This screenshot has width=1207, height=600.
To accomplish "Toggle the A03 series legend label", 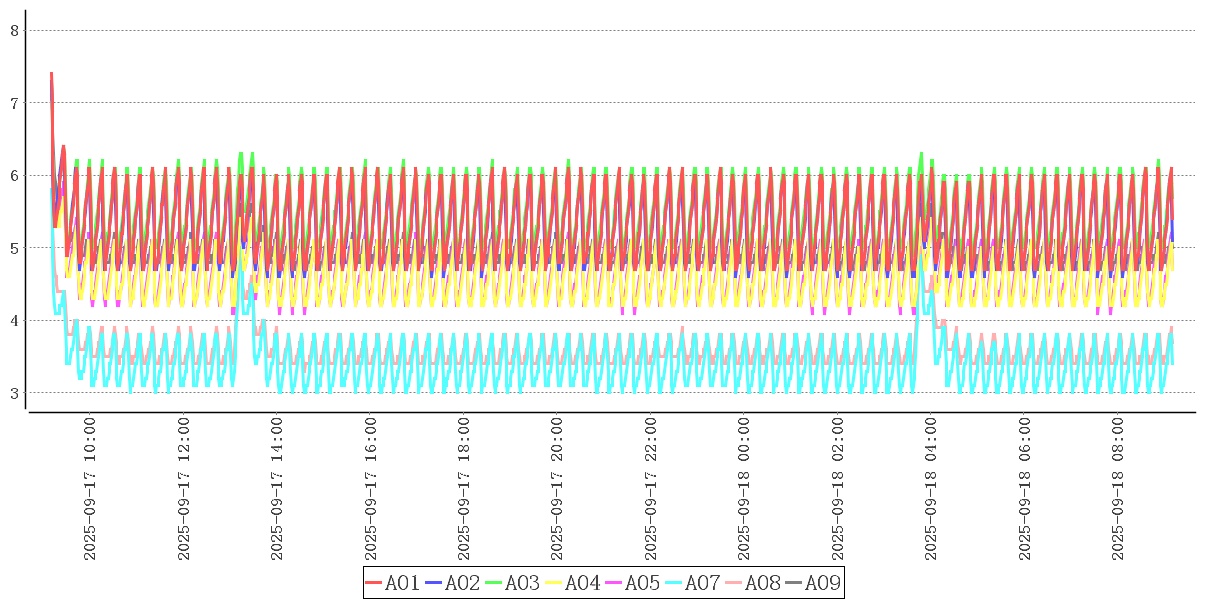I will pos(522,583).
